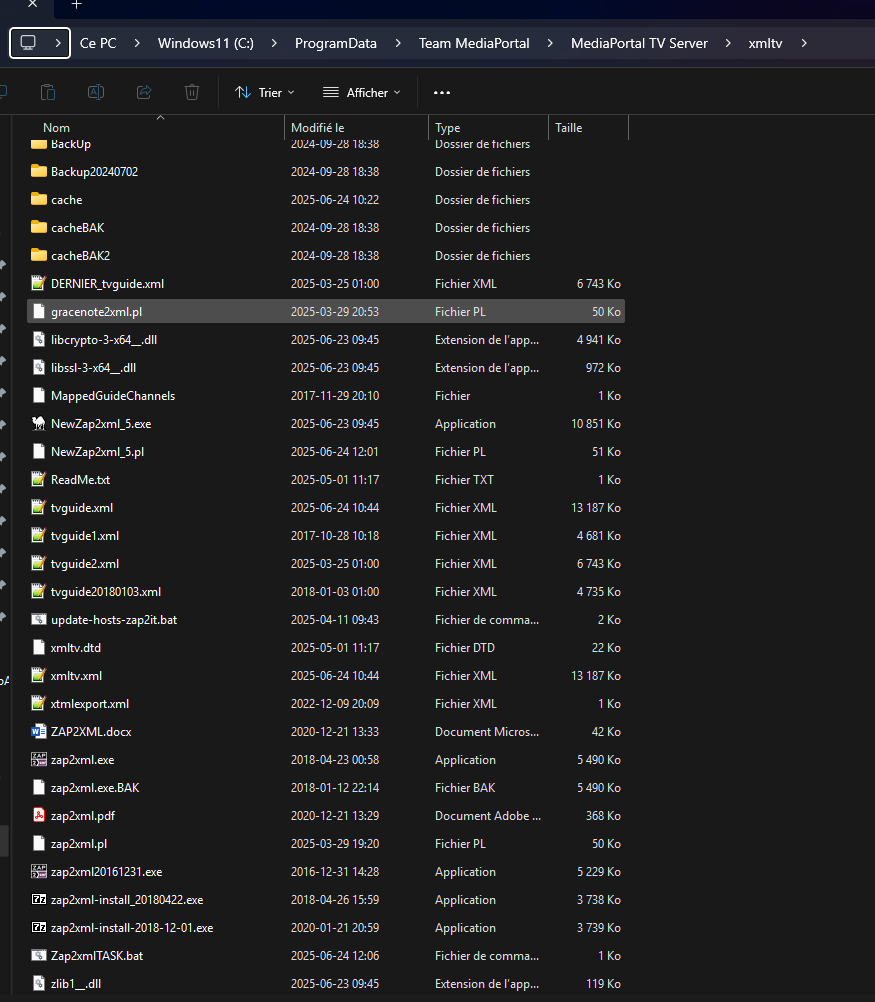Select the NewZap2xml_5.exe application icon
875x1002 pixels.
tap(39, 424)
